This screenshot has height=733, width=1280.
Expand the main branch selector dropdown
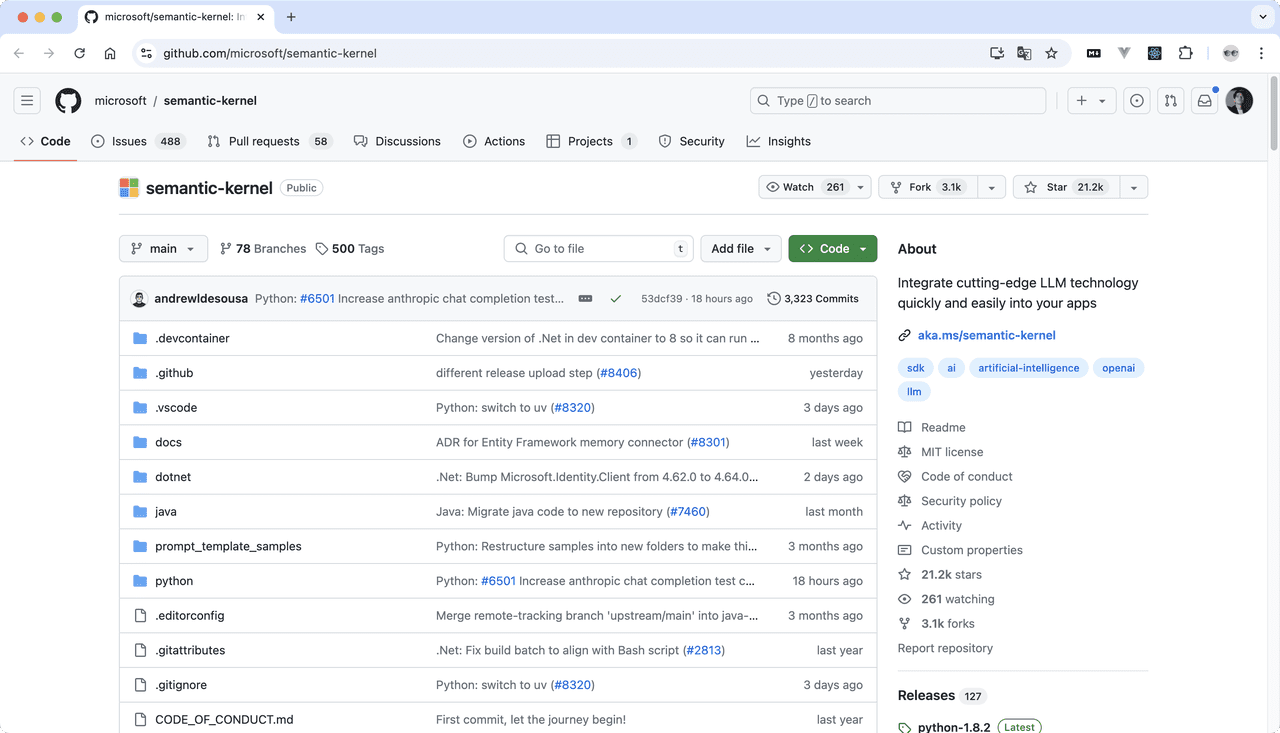[163, 249]
